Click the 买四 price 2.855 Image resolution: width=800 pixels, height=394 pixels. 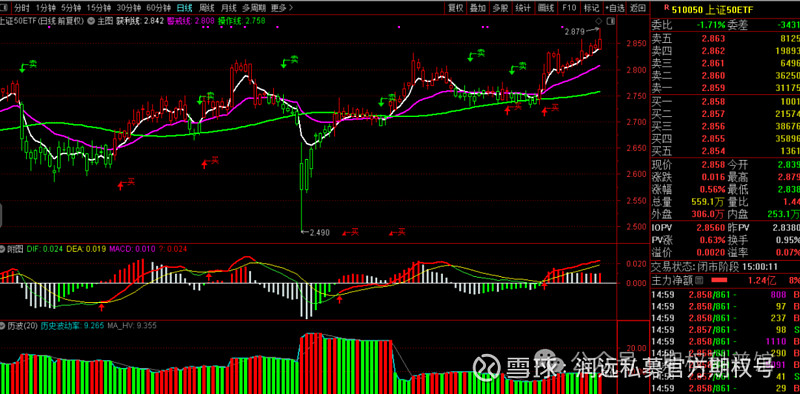(x=713, y=138)
